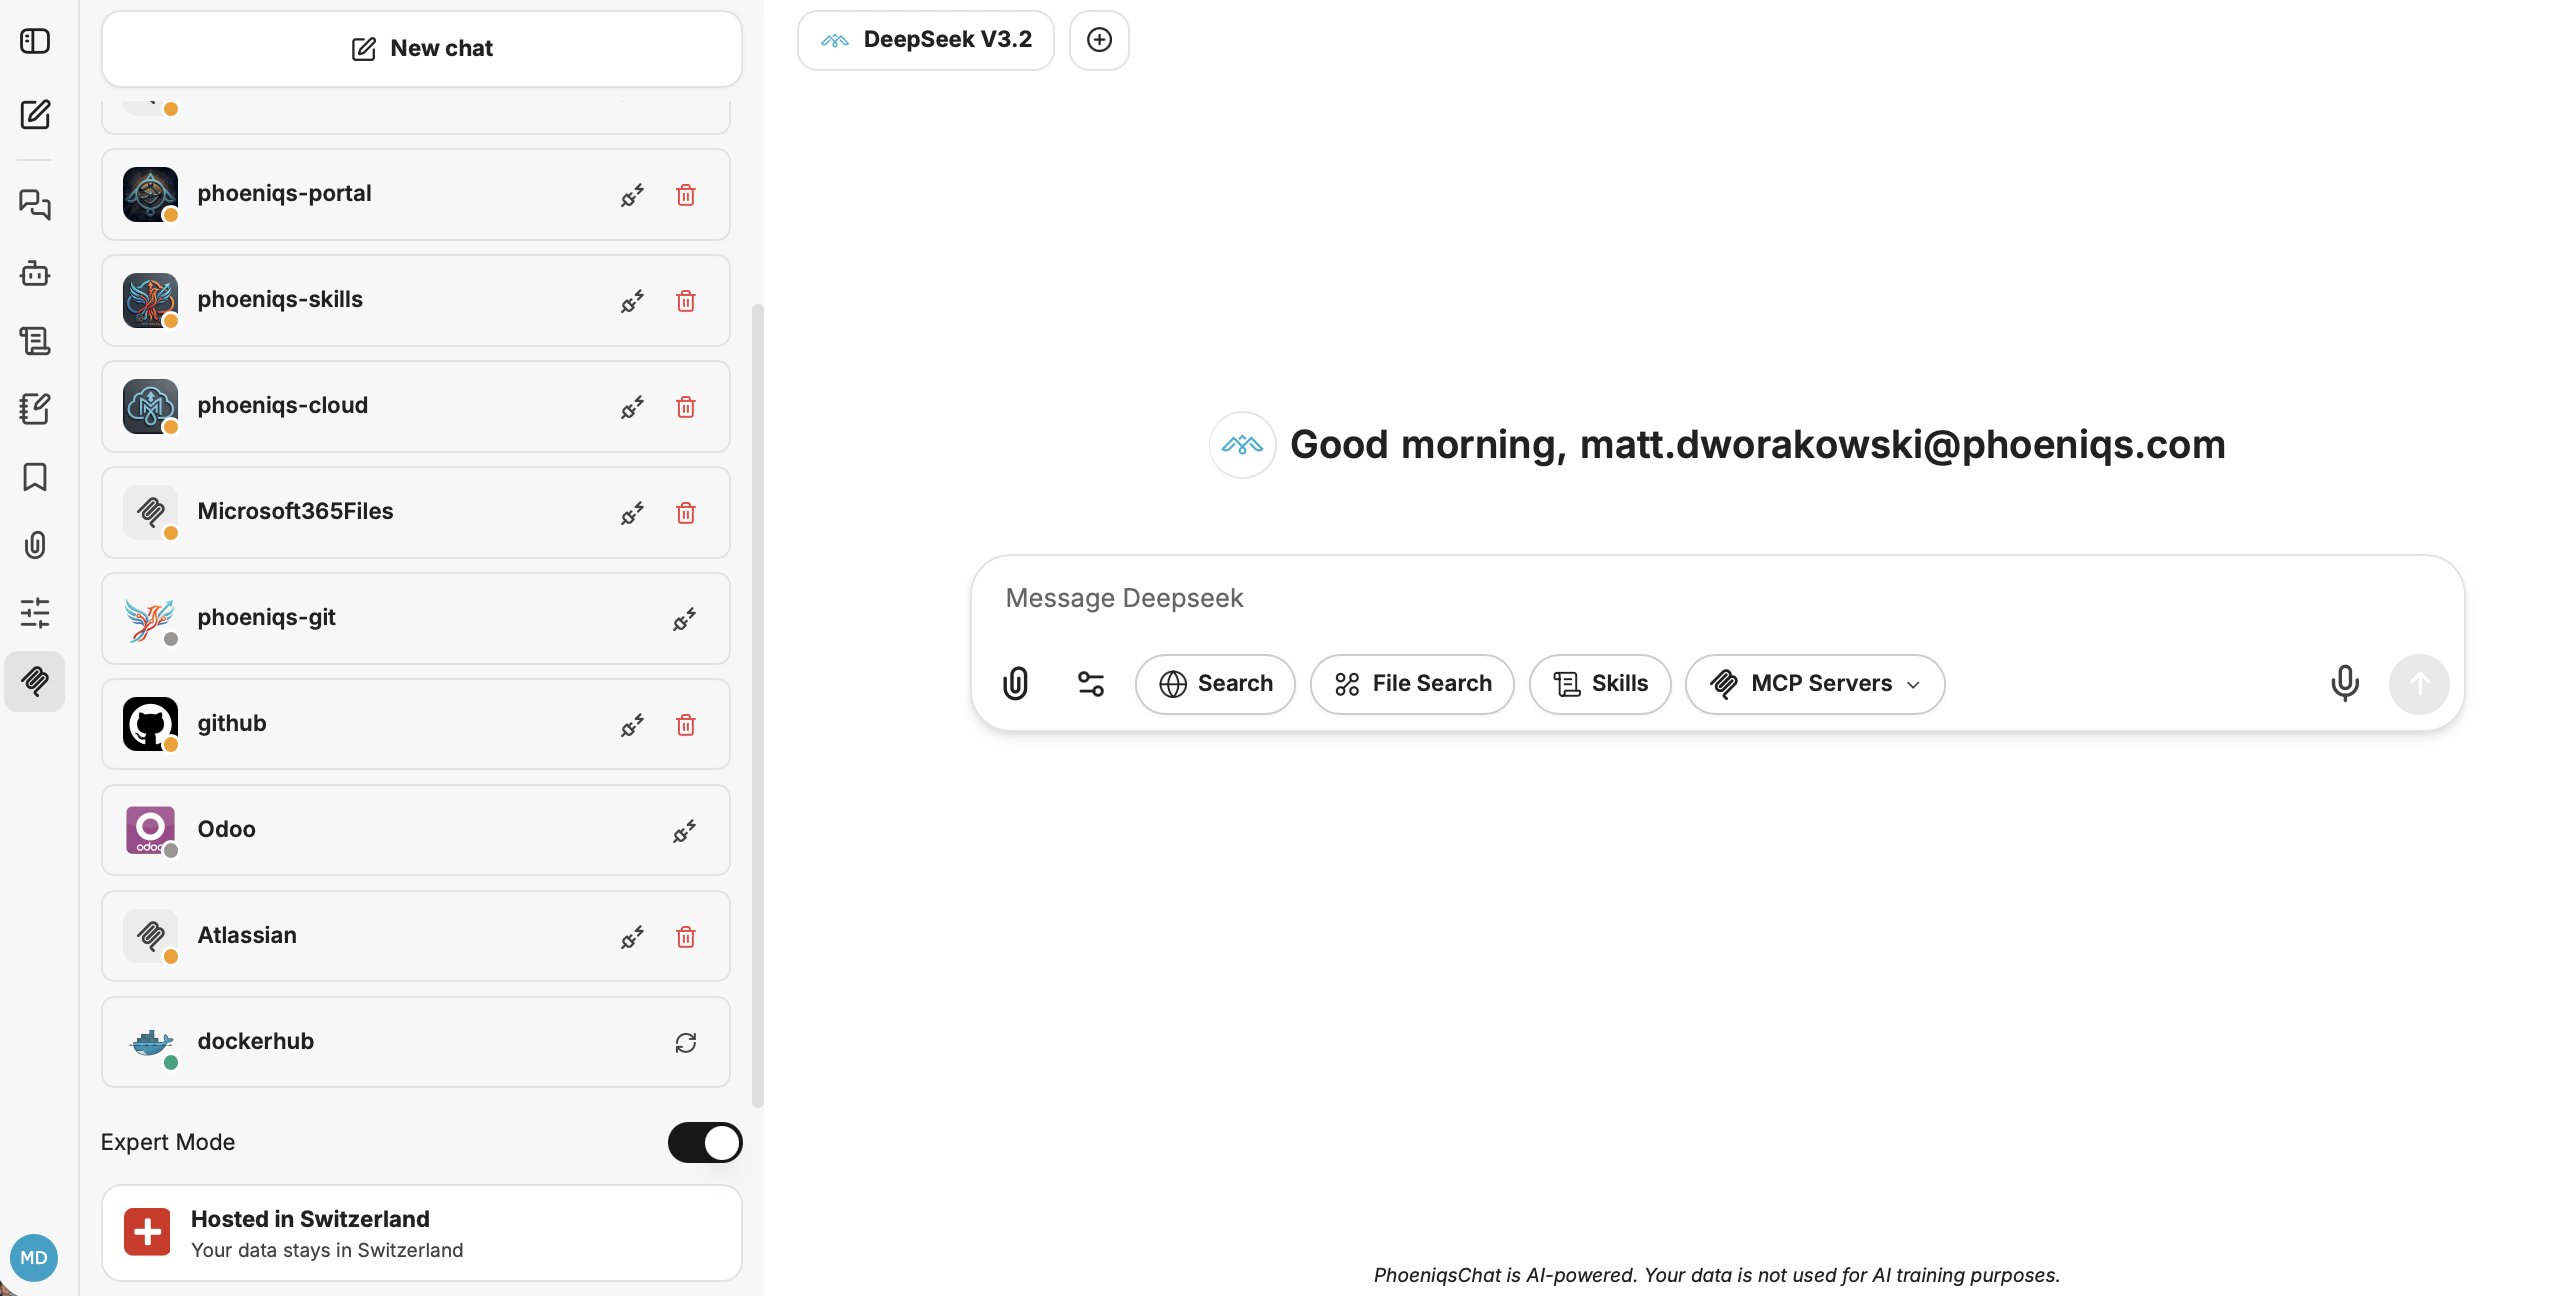Select the phoeniqs-portal server entry
Viewport: 2556px width, 1296px height.
coord(416,195)
